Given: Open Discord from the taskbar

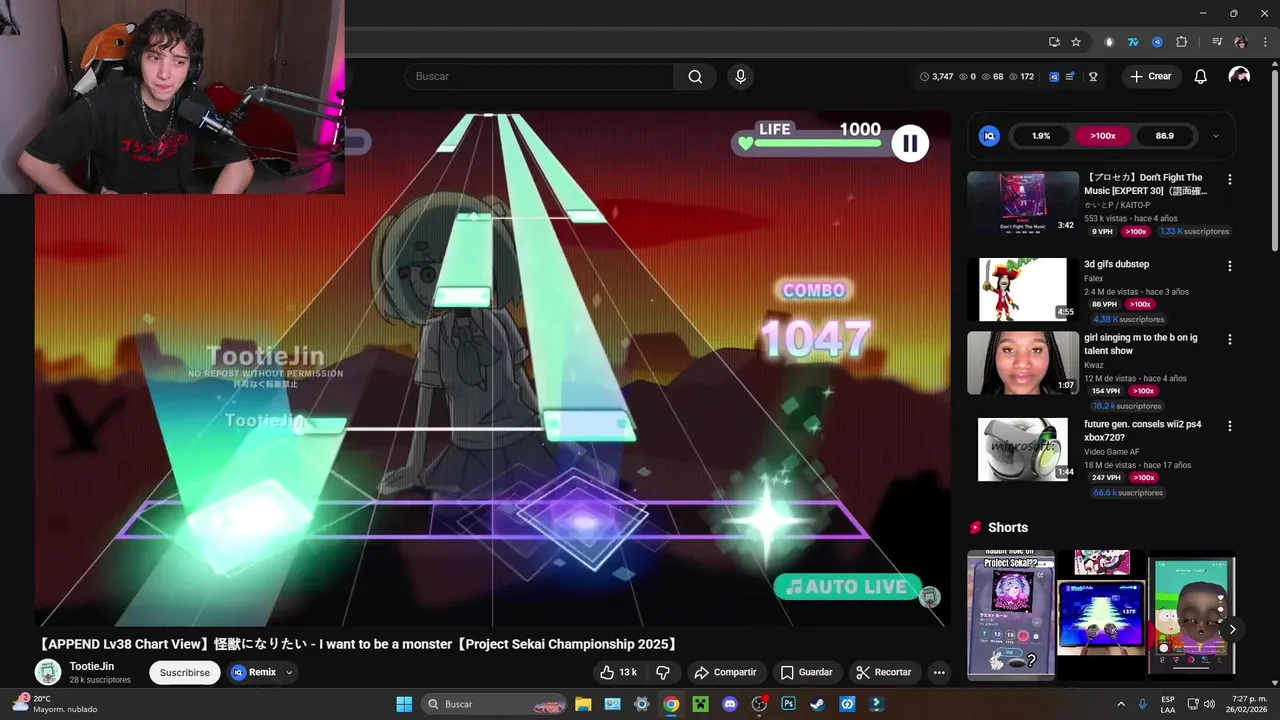Looking at the screenshot, I should click(730, 704).
